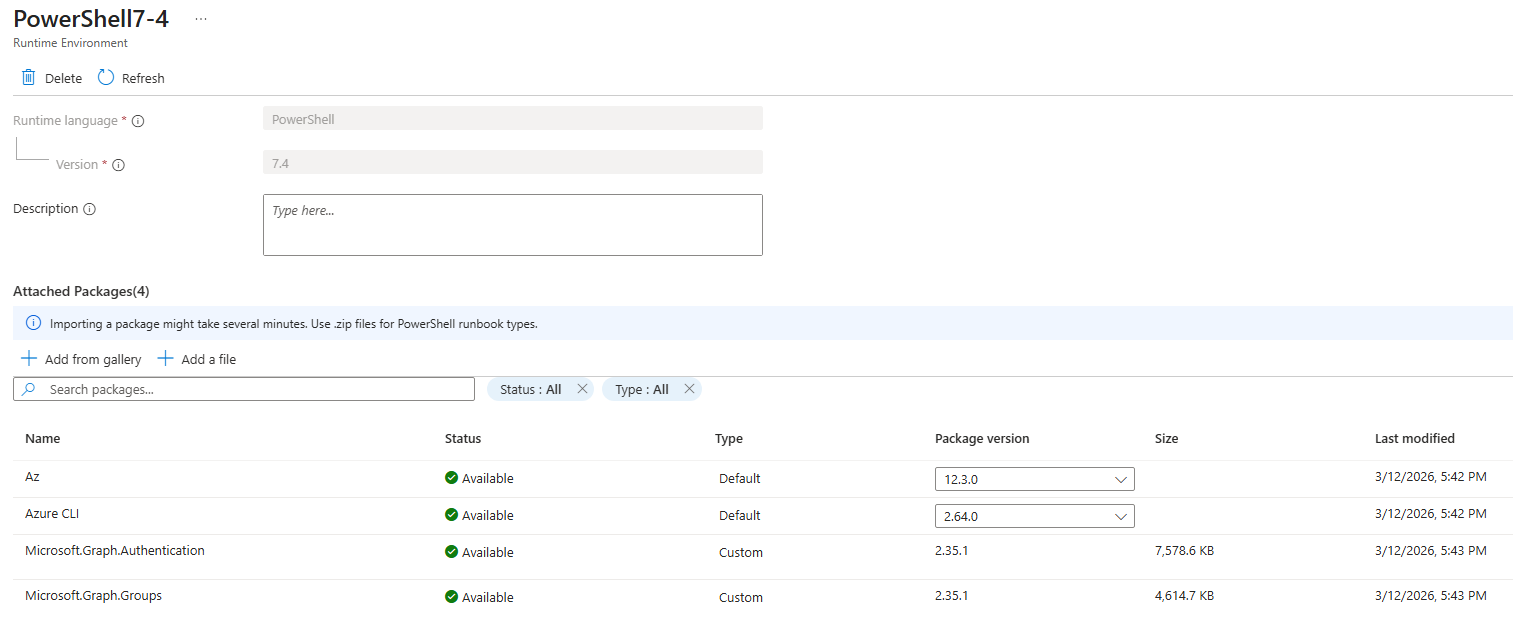Focus the Description text area
The width and height of the screenshot is (1513, 621).
tap(513, 225)
